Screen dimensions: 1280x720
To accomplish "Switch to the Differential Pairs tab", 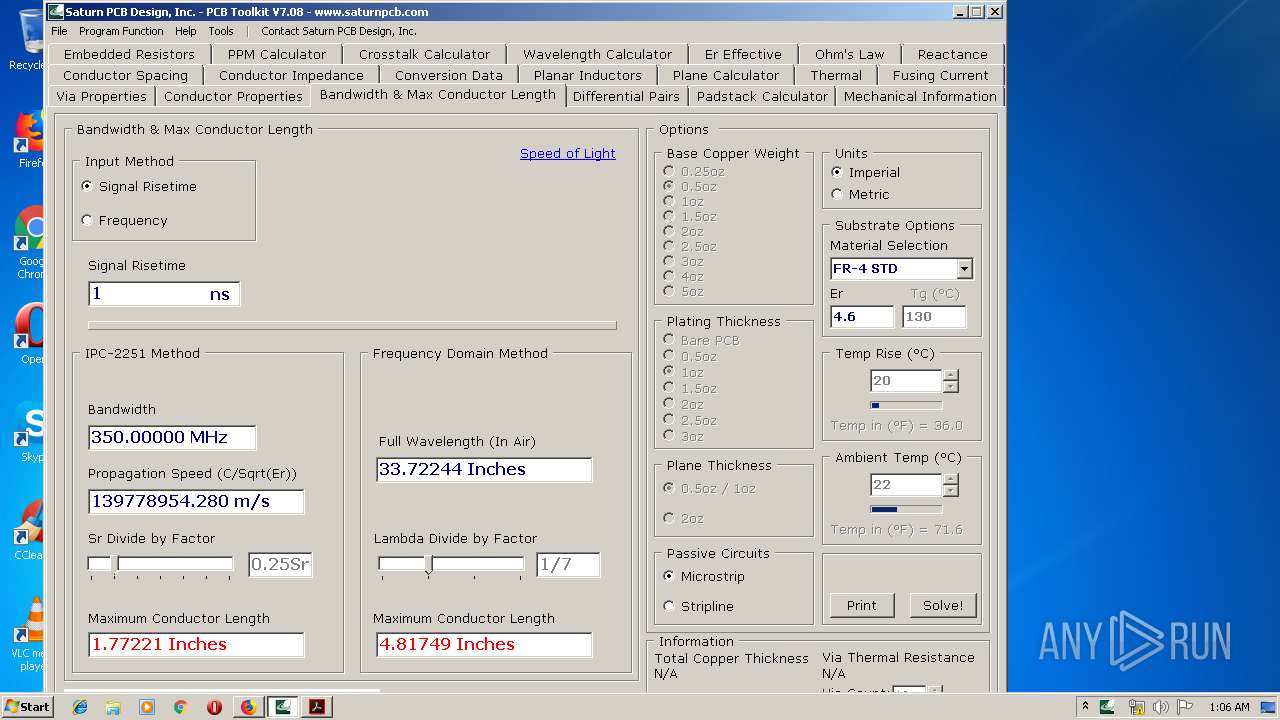I will coord(627,96).
